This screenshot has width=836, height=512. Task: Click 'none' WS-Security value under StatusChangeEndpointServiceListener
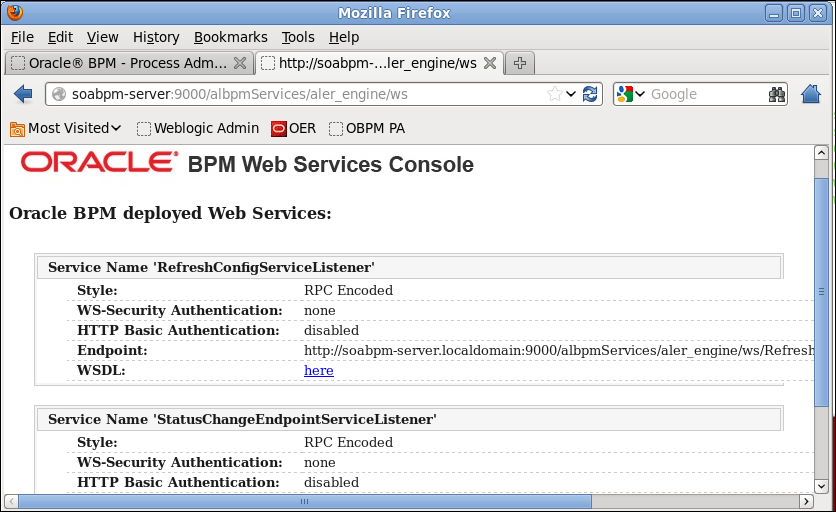(319, 462)
